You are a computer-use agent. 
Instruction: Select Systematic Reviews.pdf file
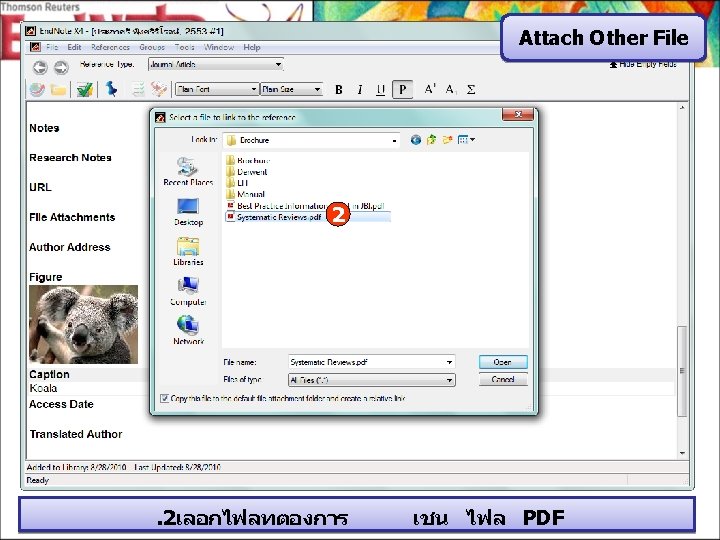coord(308,217)
